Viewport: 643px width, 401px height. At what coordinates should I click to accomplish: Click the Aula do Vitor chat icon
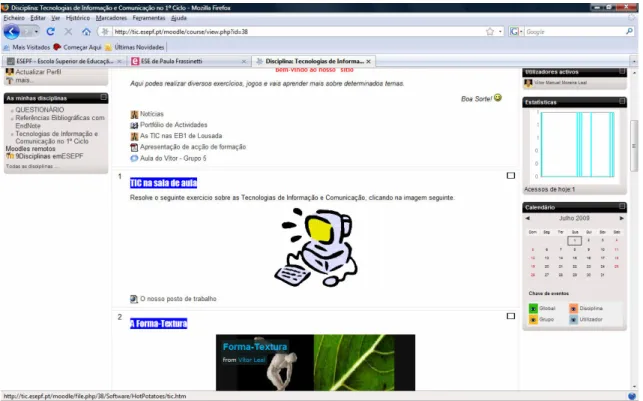click(x=134, y=158)
